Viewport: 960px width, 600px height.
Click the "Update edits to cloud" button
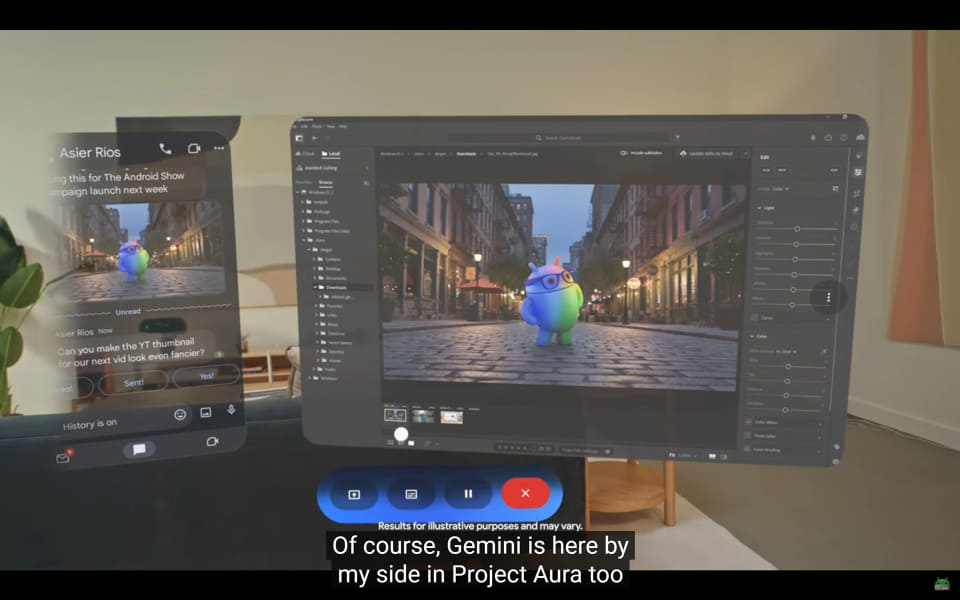click(x=707, y=154)
